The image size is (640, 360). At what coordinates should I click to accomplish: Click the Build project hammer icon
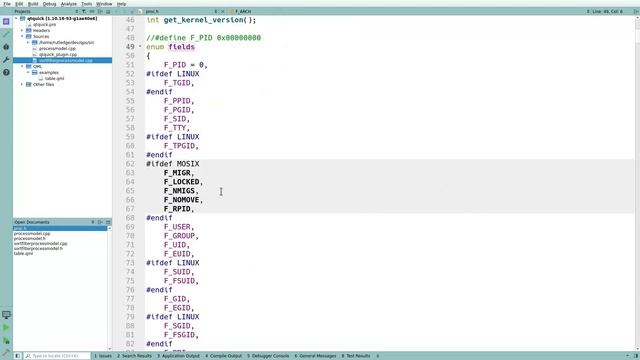point(6,352)
